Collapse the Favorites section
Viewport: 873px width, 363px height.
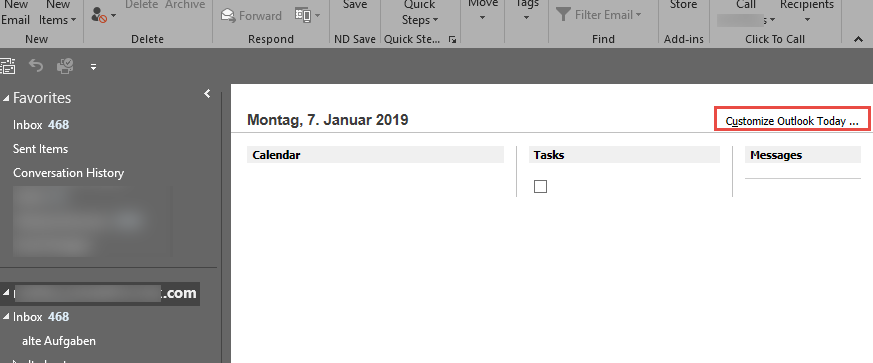(6, 99)
